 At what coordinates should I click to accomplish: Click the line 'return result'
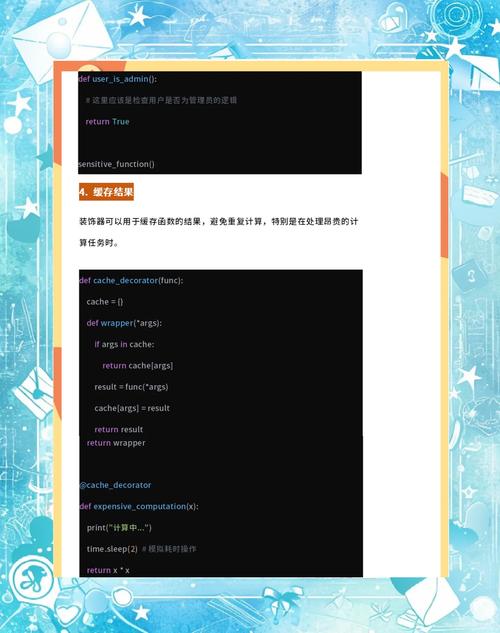119,430
